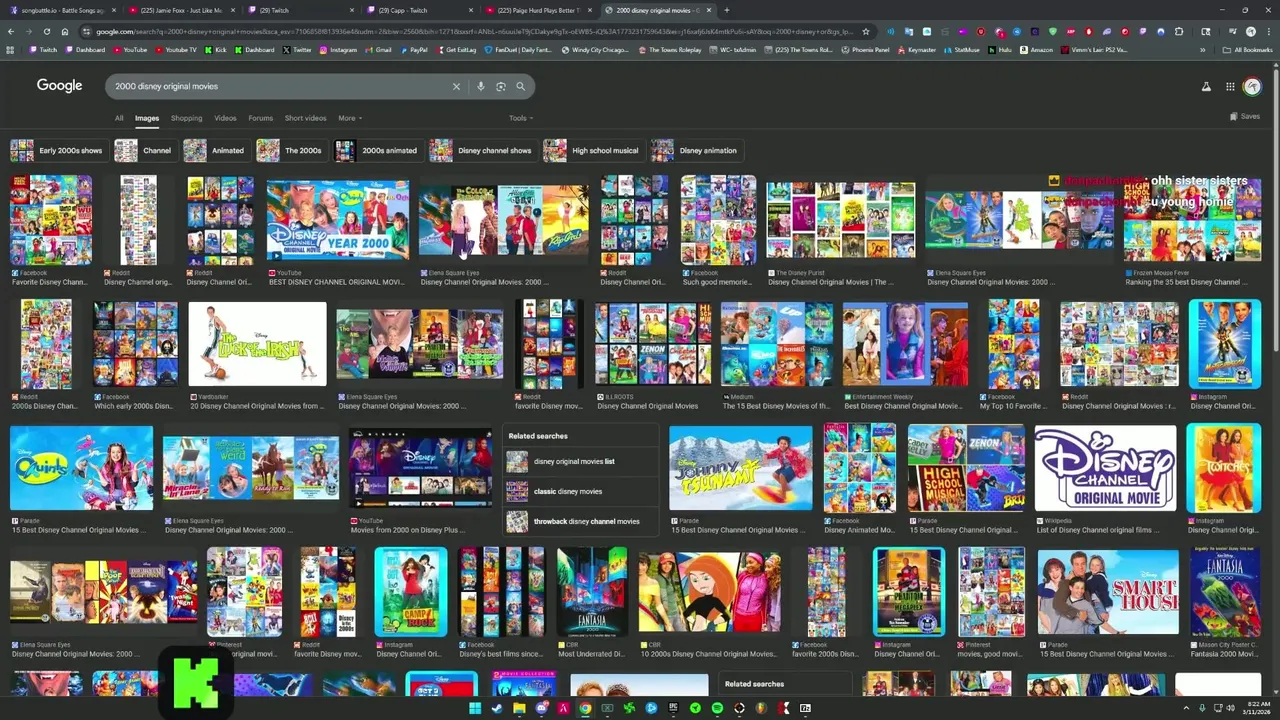Switch to the songbattle.io tab
The height and width of the screenshot is (720, 1280).
pyautogui.click(x=62, y=10)
